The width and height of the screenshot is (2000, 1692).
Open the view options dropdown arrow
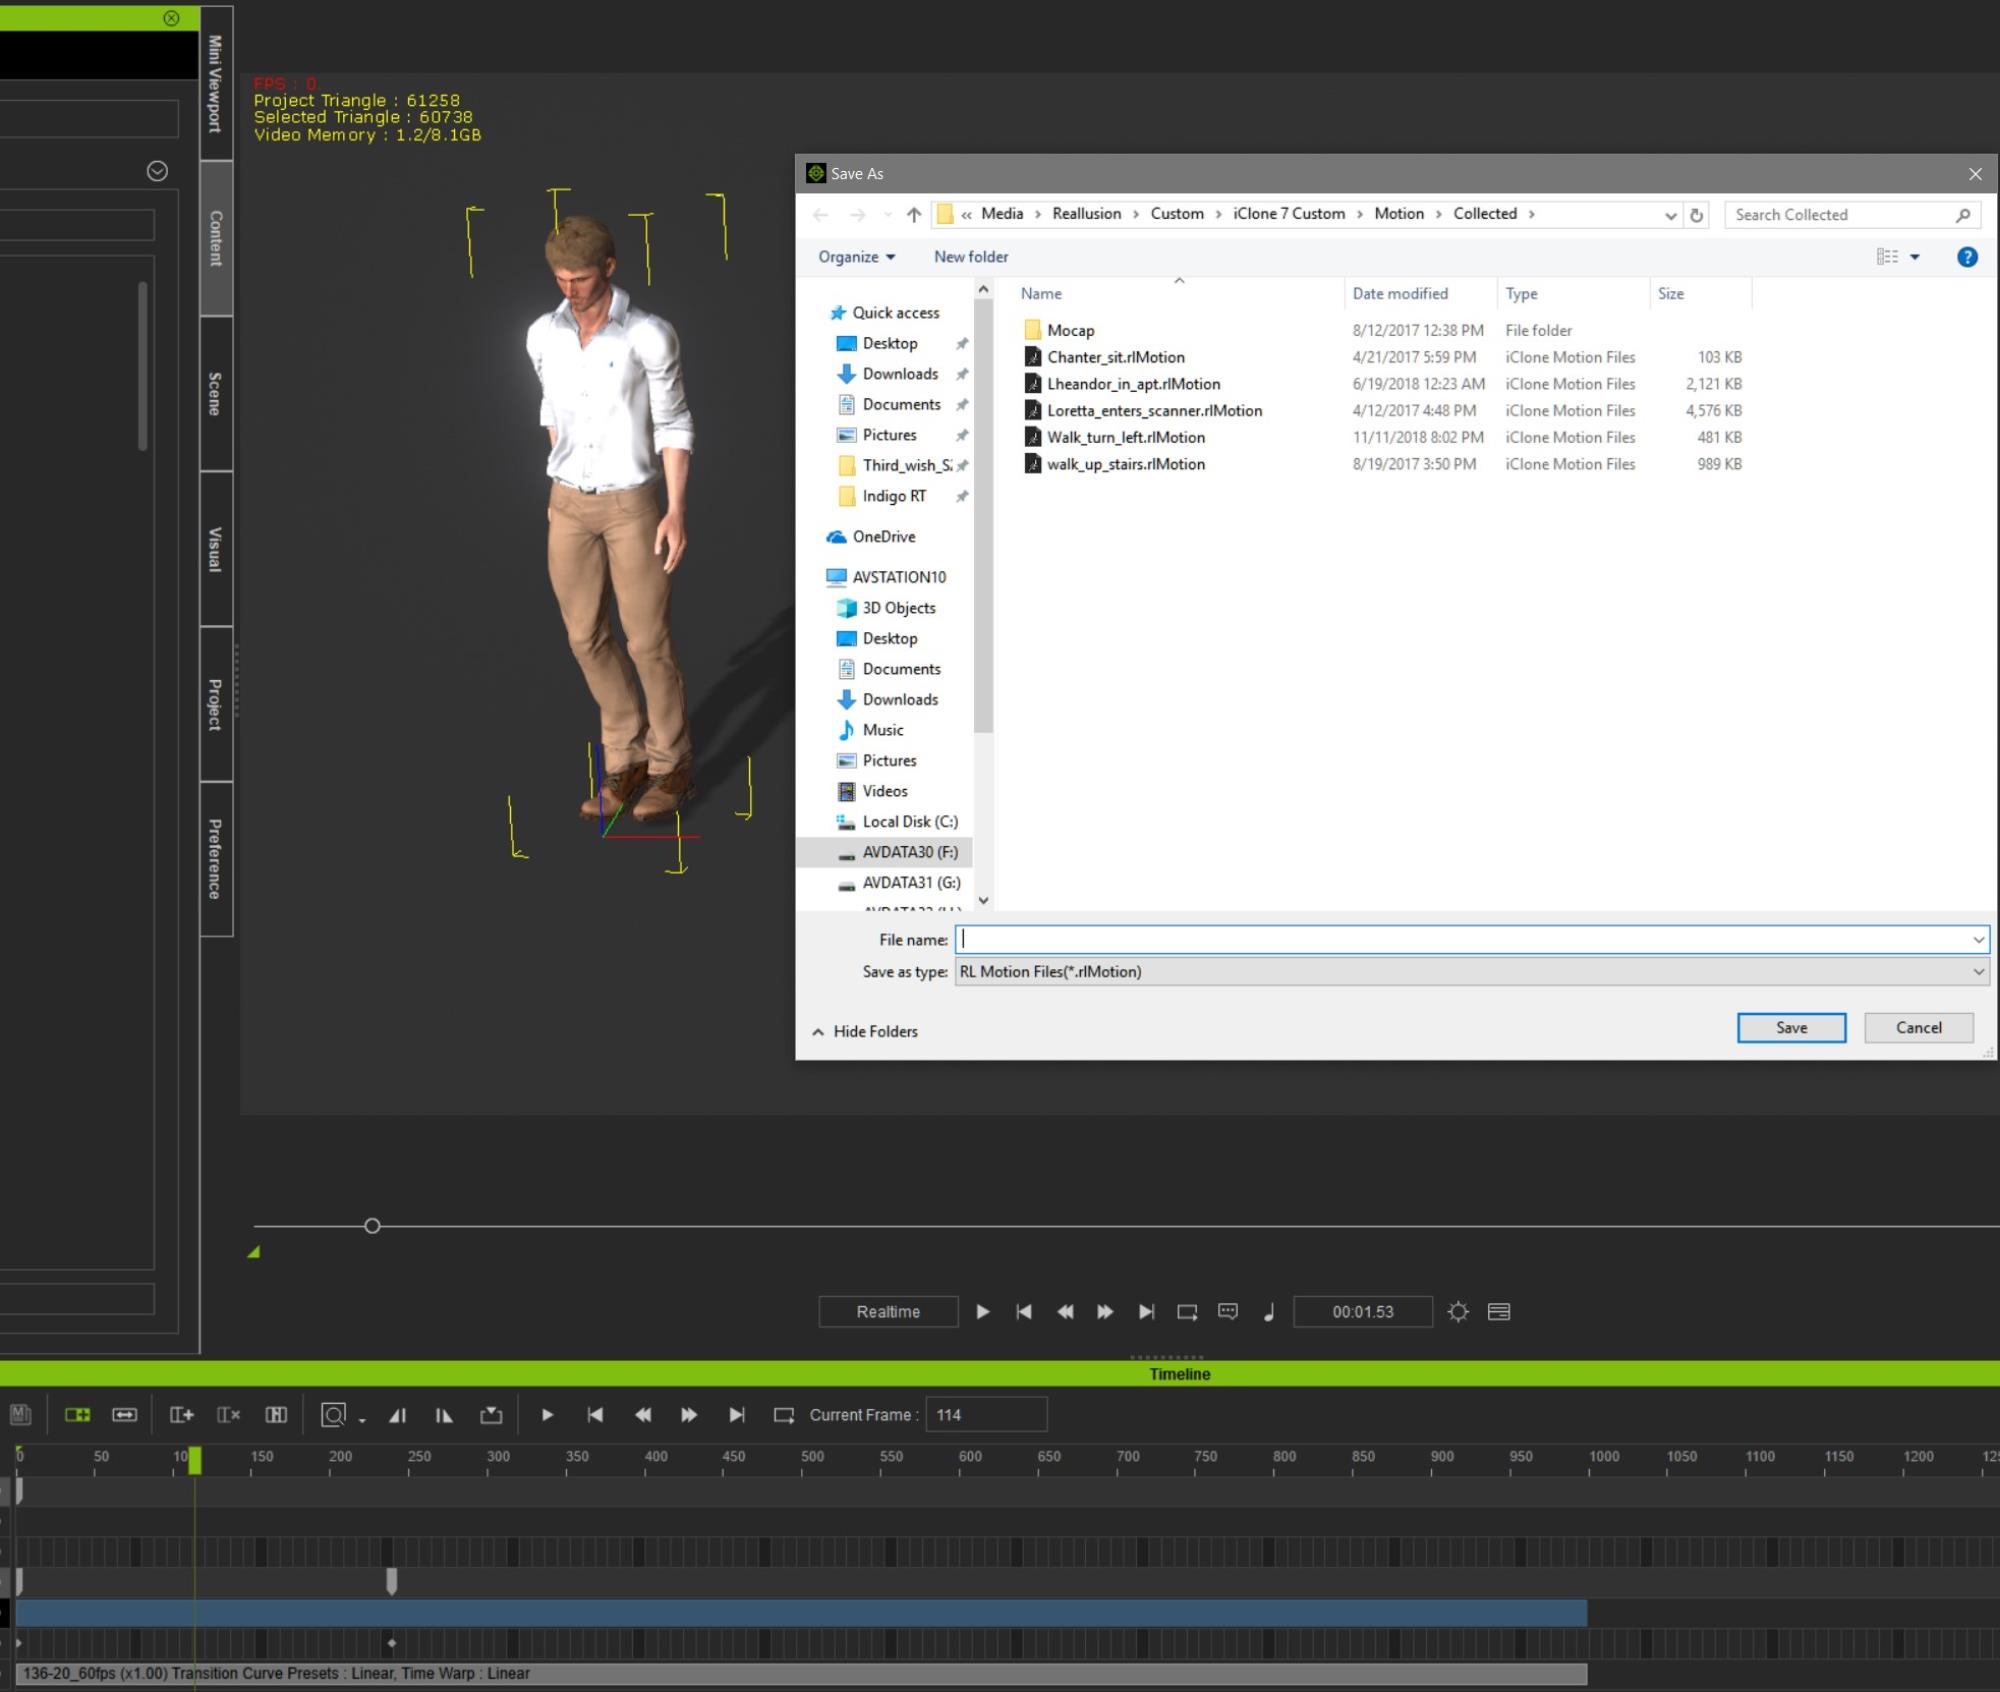click(x=1915, y=257)
